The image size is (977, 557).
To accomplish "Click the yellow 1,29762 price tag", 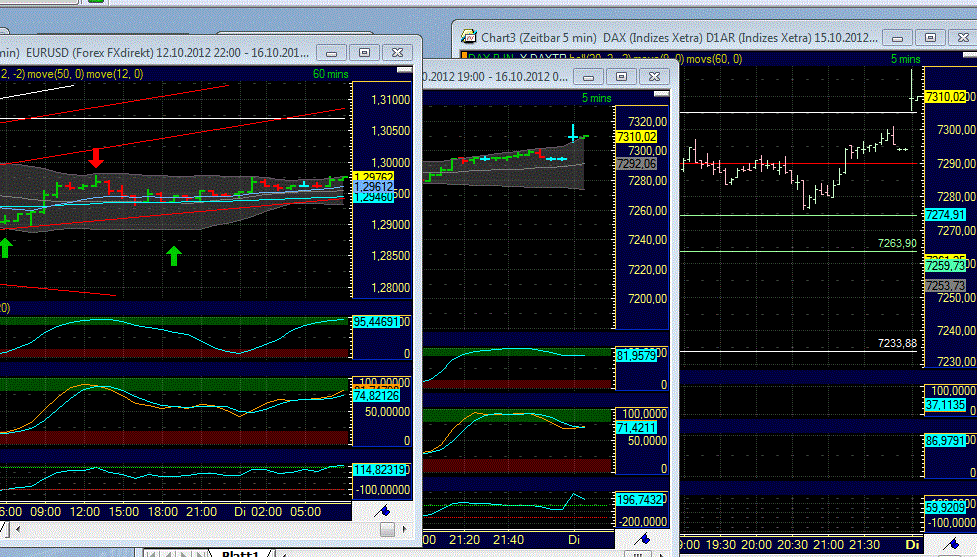I will pos(373,177).
